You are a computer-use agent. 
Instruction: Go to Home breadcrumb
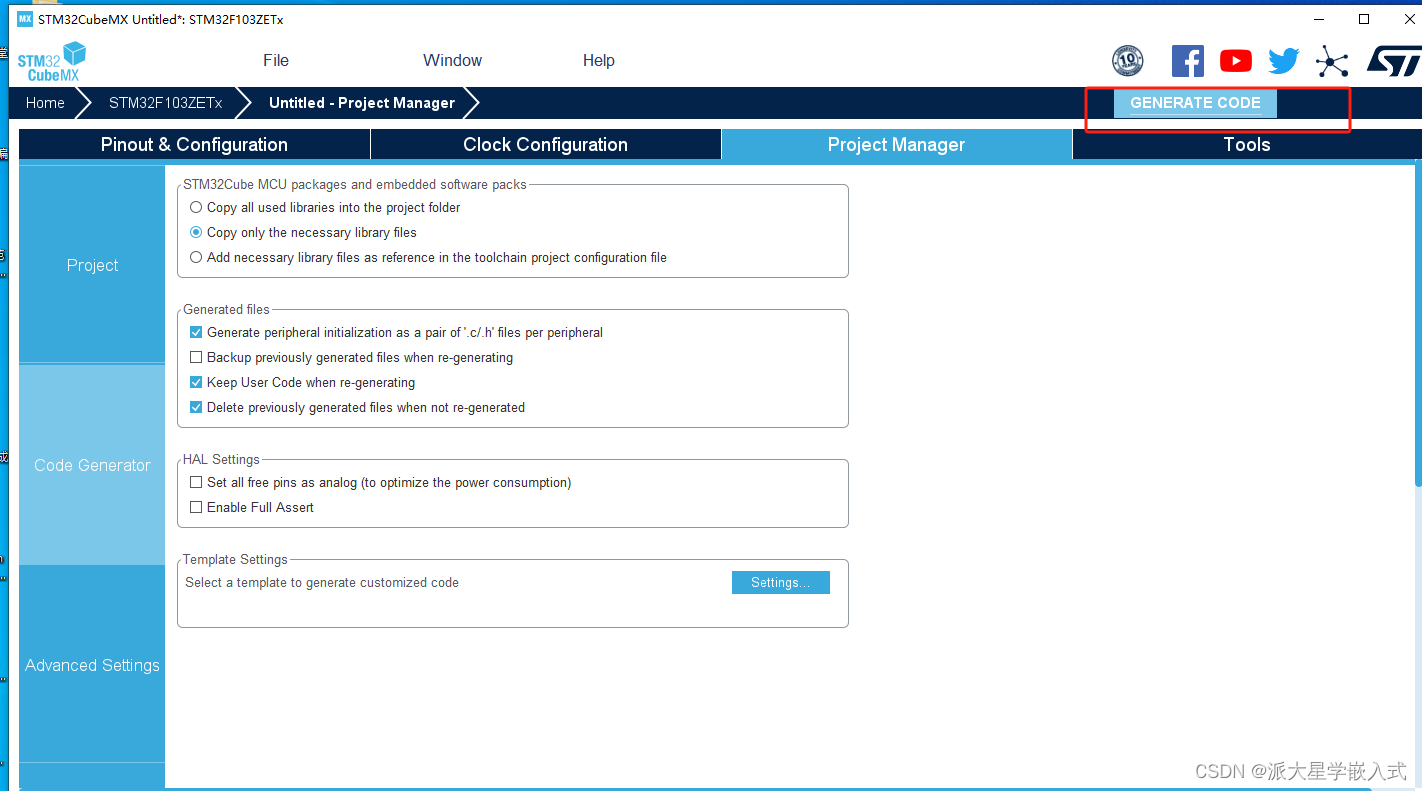pos(45,103)
